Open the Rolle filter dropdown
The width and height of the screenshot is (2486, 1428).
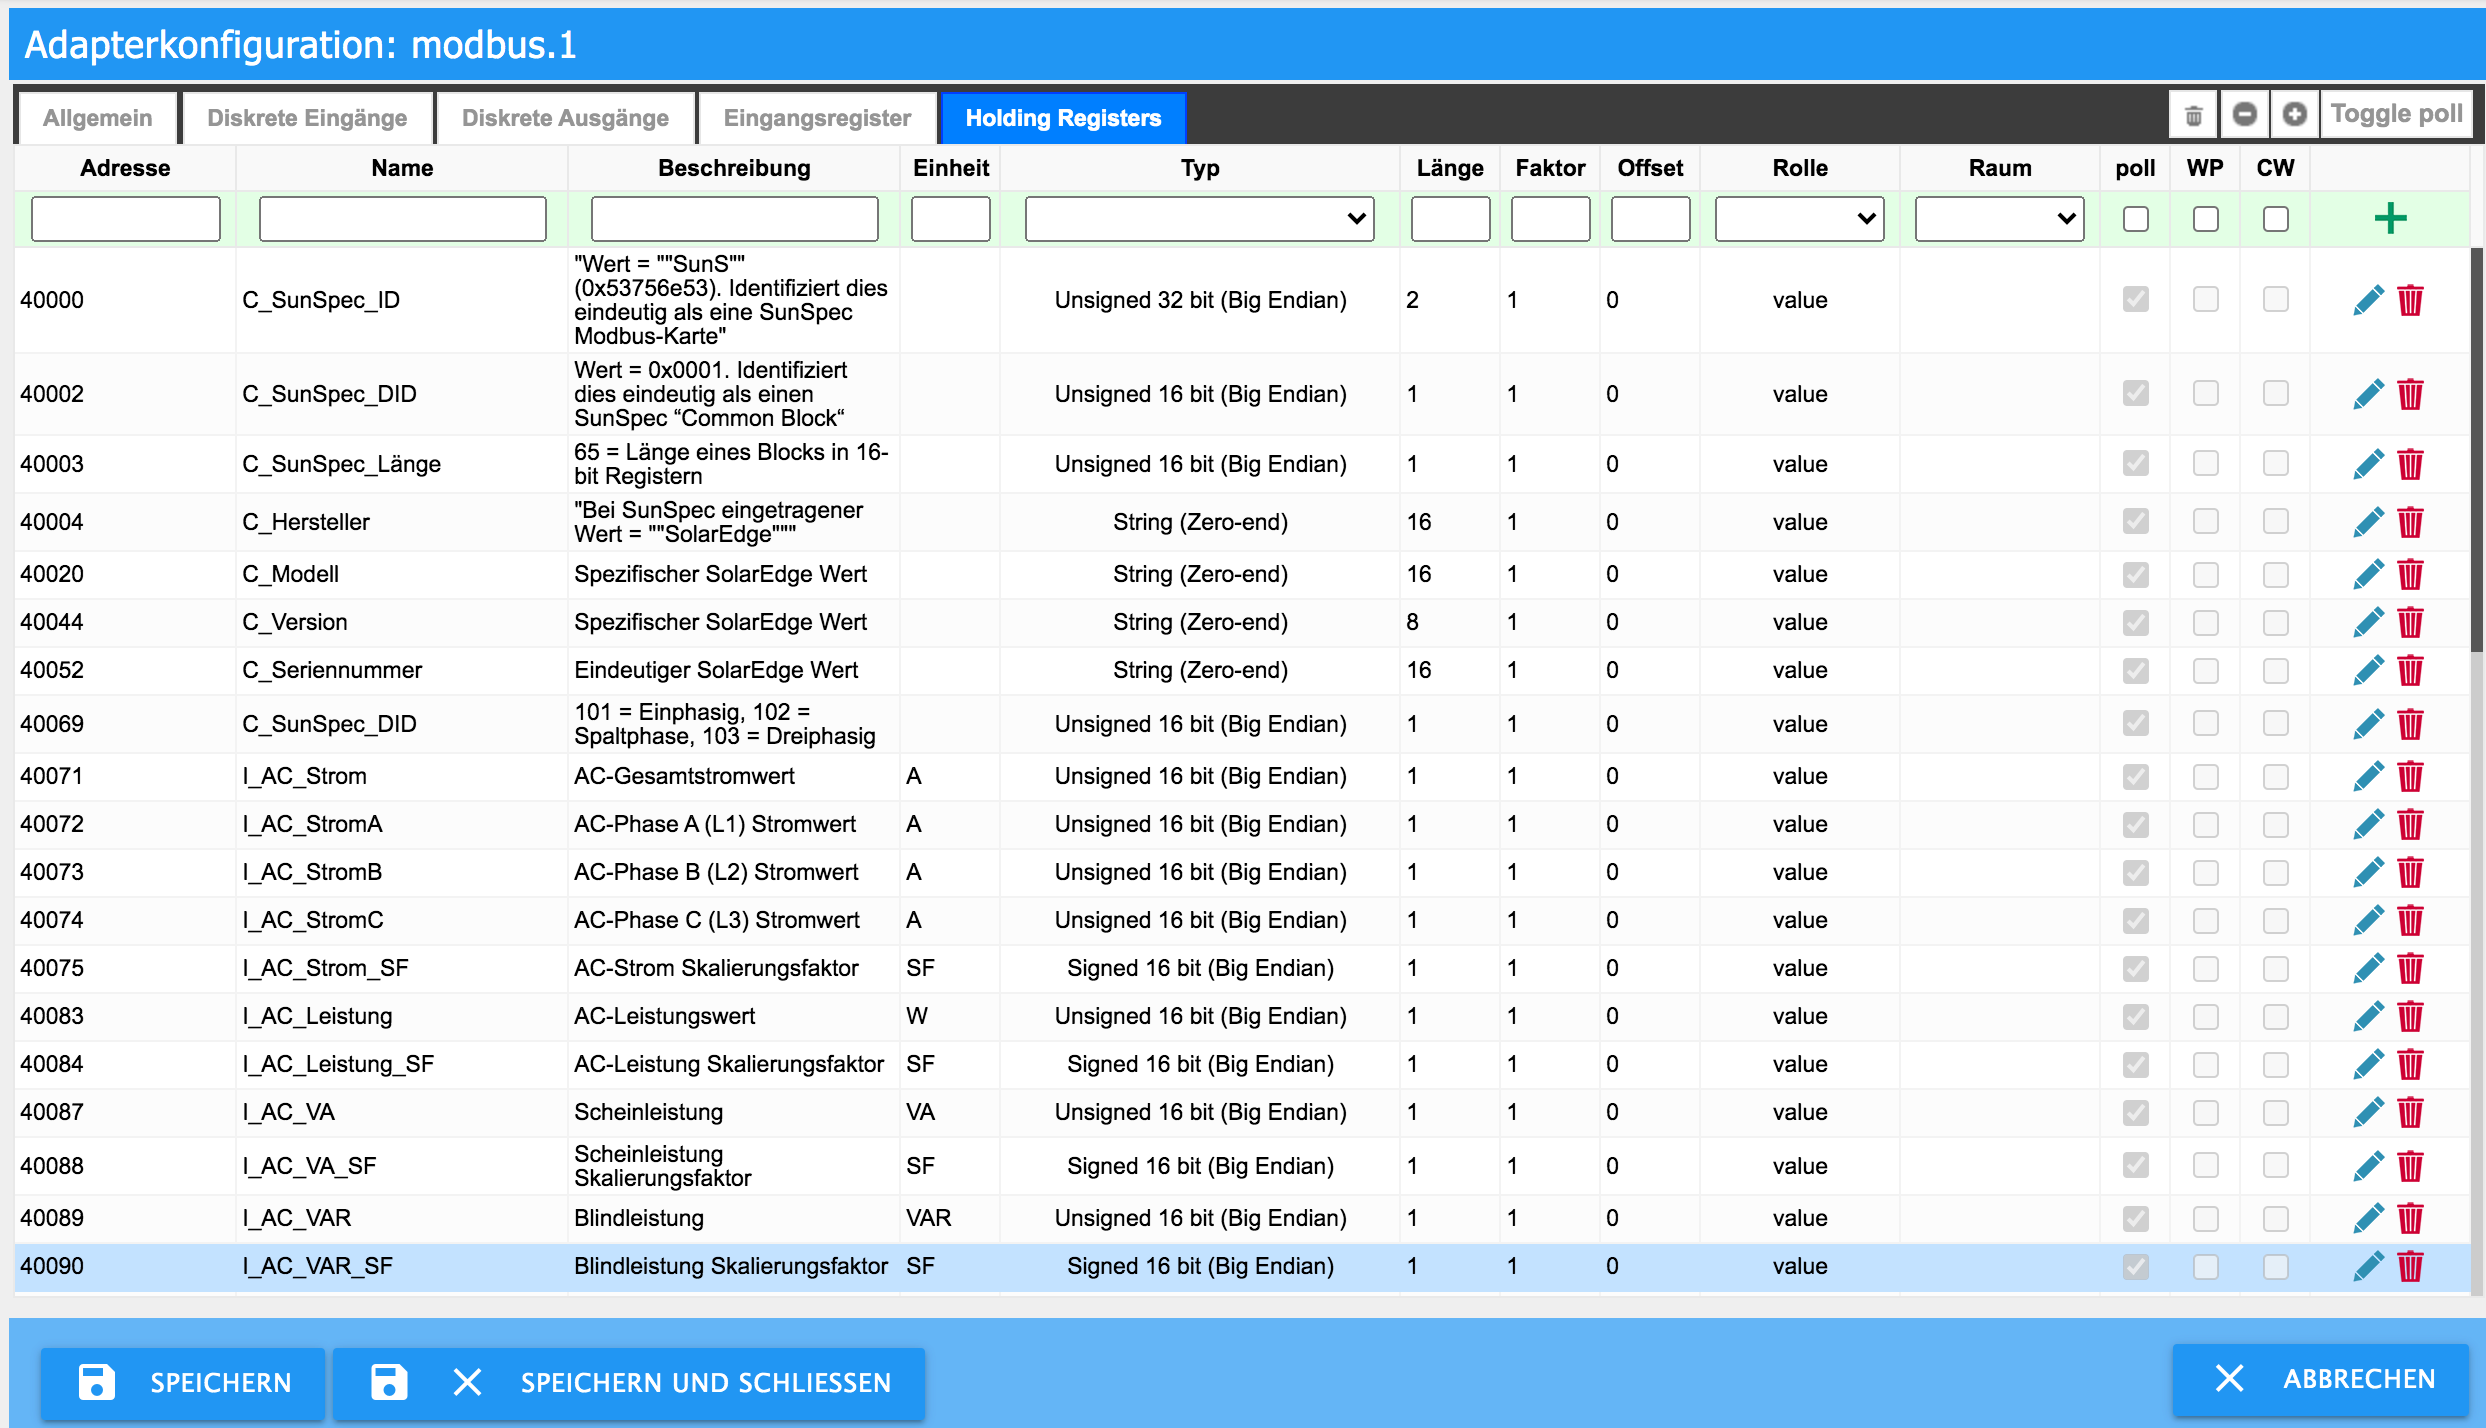point(1799,219)
